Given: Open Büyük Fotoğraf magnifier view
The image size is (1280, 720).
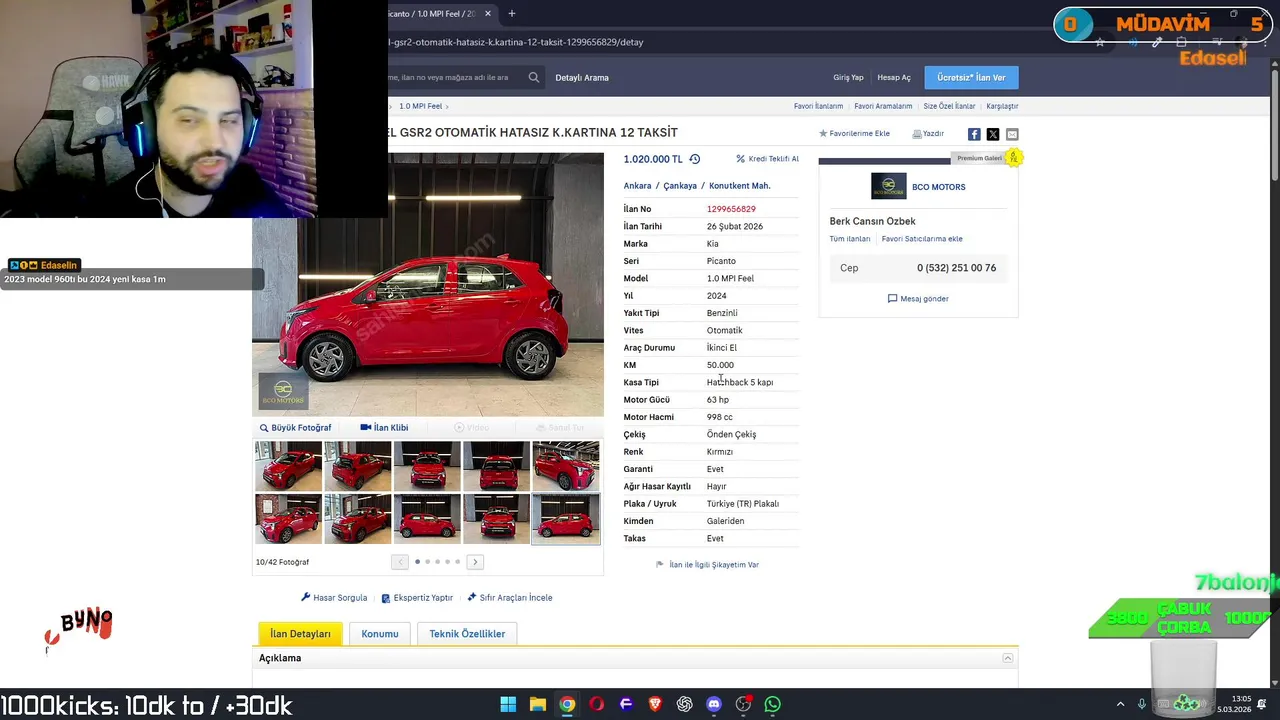Looking at the screenshot, I should click(x=295, y=428).
